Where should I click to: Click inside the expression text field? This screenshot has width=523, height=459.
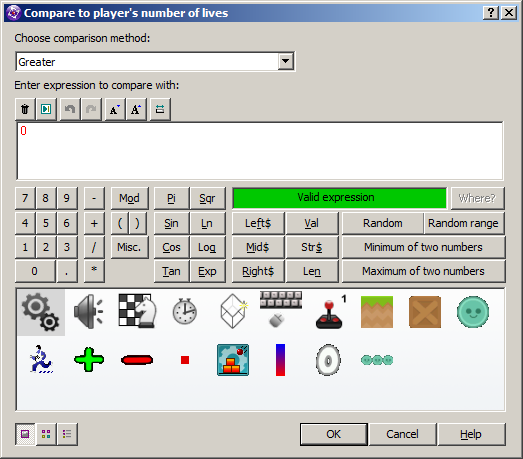click(260, 151)
